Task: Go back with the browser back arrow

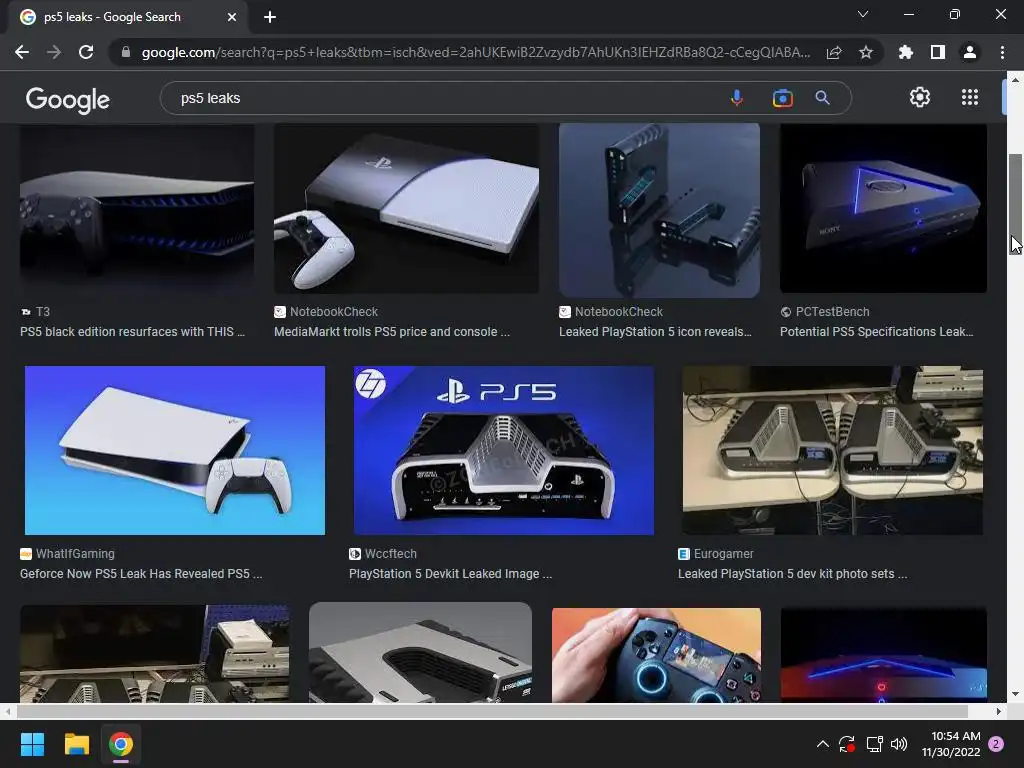Action: pos(22,52)
